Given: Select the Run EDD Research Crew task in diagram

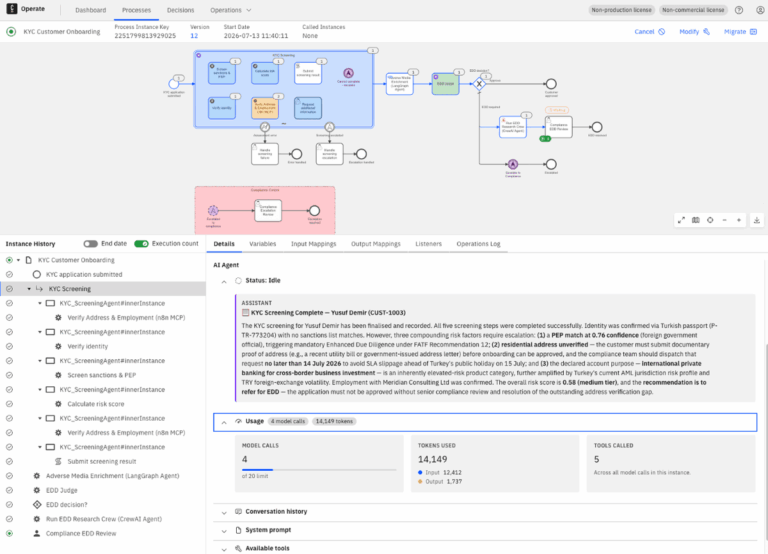Looking at the screenshot, I should [x=513, y=127].
